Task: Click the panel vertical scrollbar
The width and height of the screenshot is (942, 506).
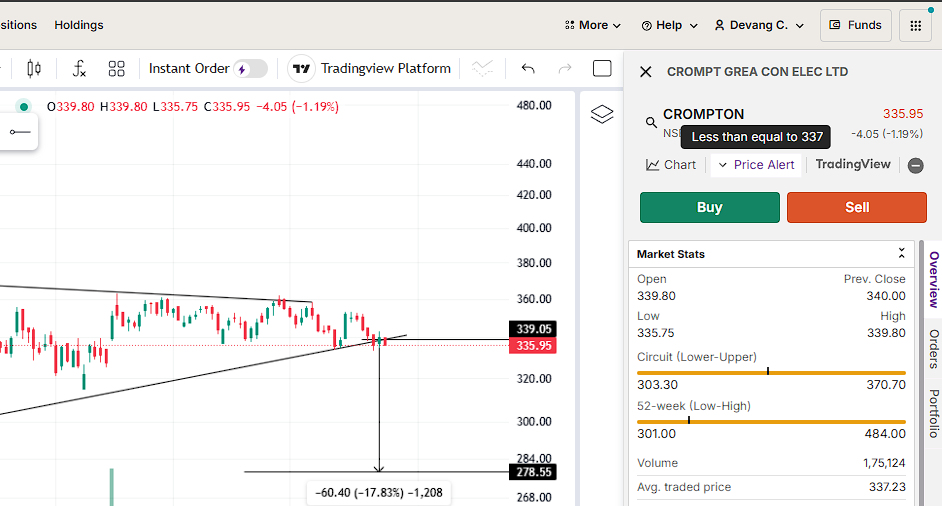Action: click(922, 373)
